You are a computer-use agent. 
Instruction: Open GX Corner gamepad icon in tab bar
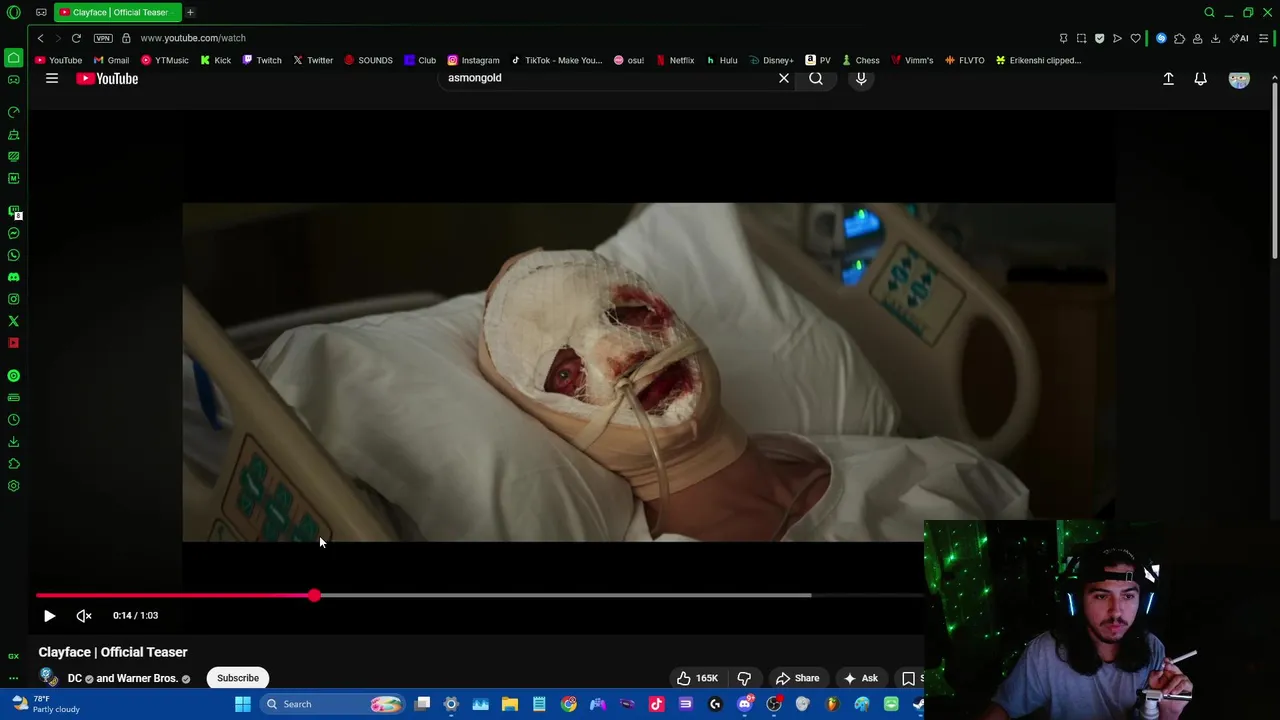pyautogui.click(x=41, y=12)
